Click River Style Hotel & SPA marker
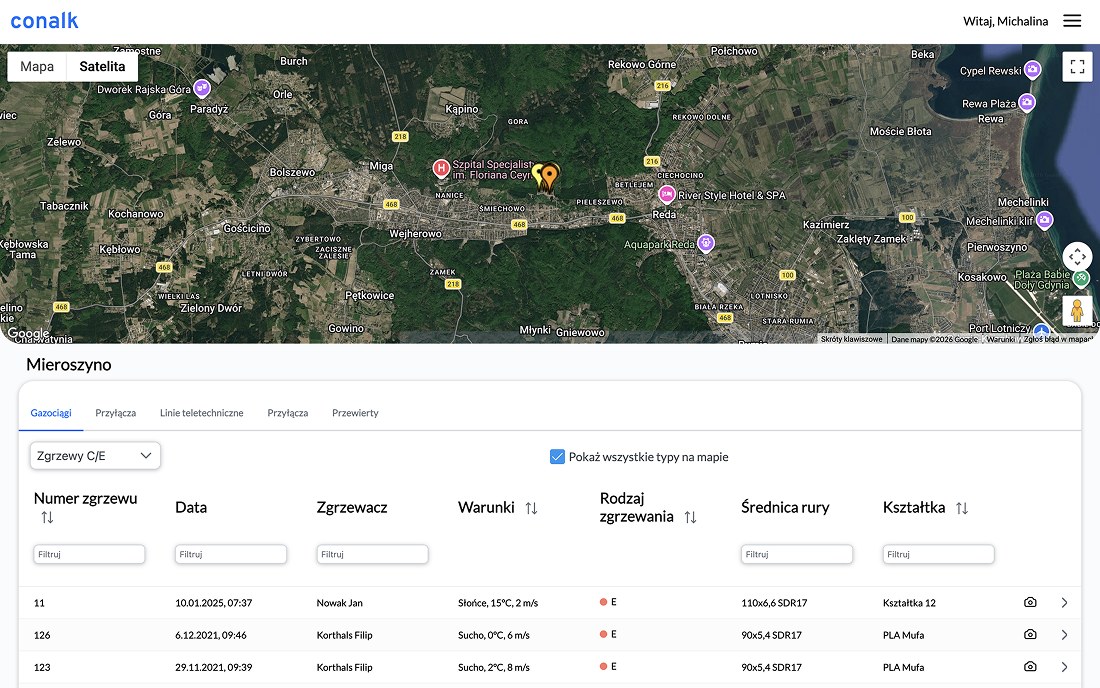The image size is (1100, 688). pyautogui.click(x=666, y=194)
